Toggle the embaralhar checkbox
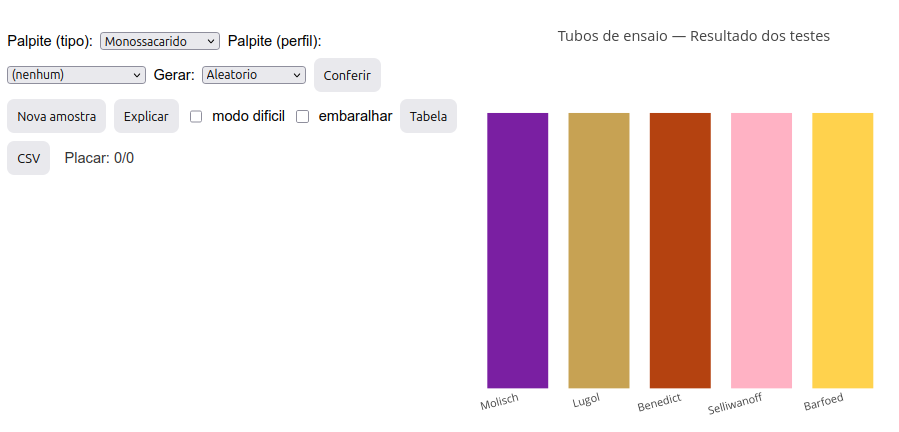This screenshot has width=899, height=432. (302, 116)
